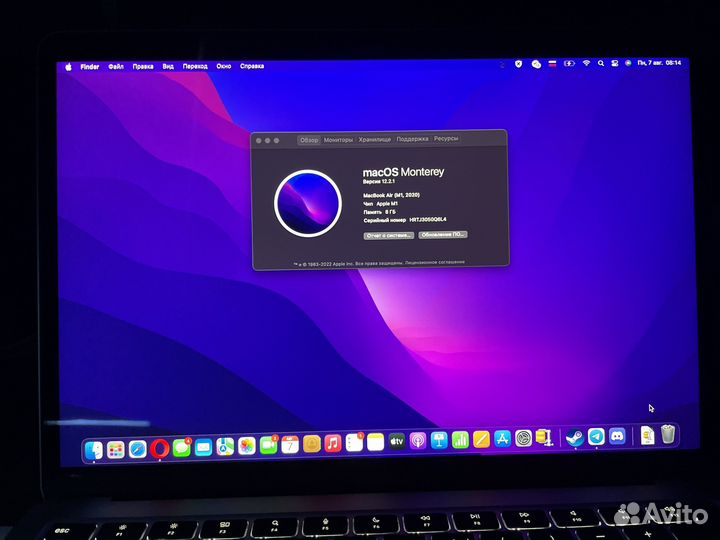
Task: Open the archive document icon beside Trash
Action: [x=647, y=435]
